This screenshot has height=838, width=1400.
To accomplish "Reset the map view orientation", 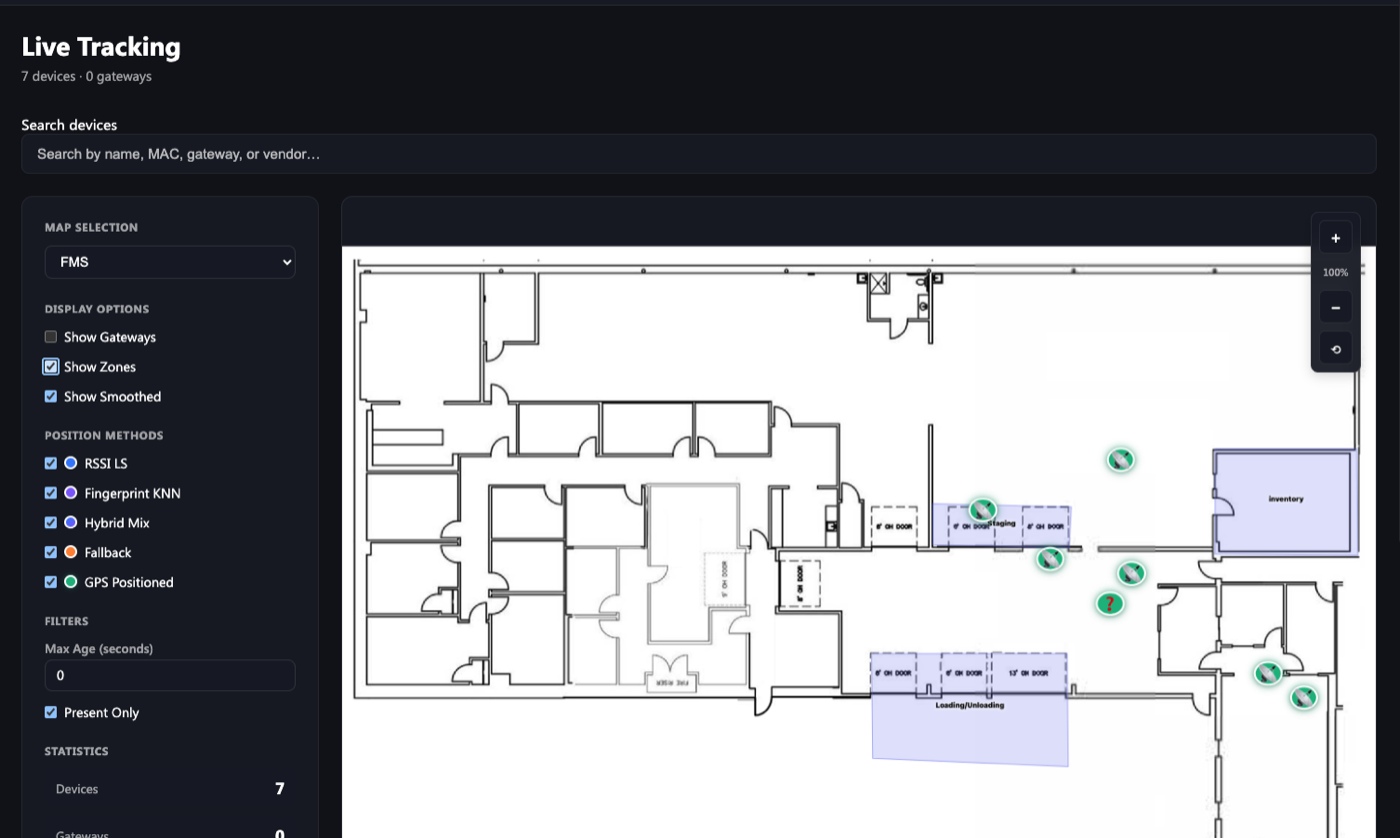I will coord(1335,348).
